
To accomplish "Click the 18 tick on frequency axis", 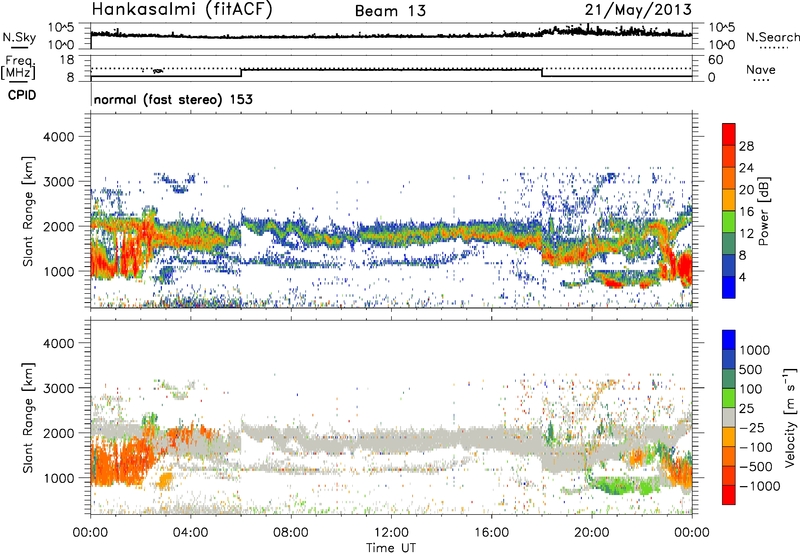I will (67, 60).
